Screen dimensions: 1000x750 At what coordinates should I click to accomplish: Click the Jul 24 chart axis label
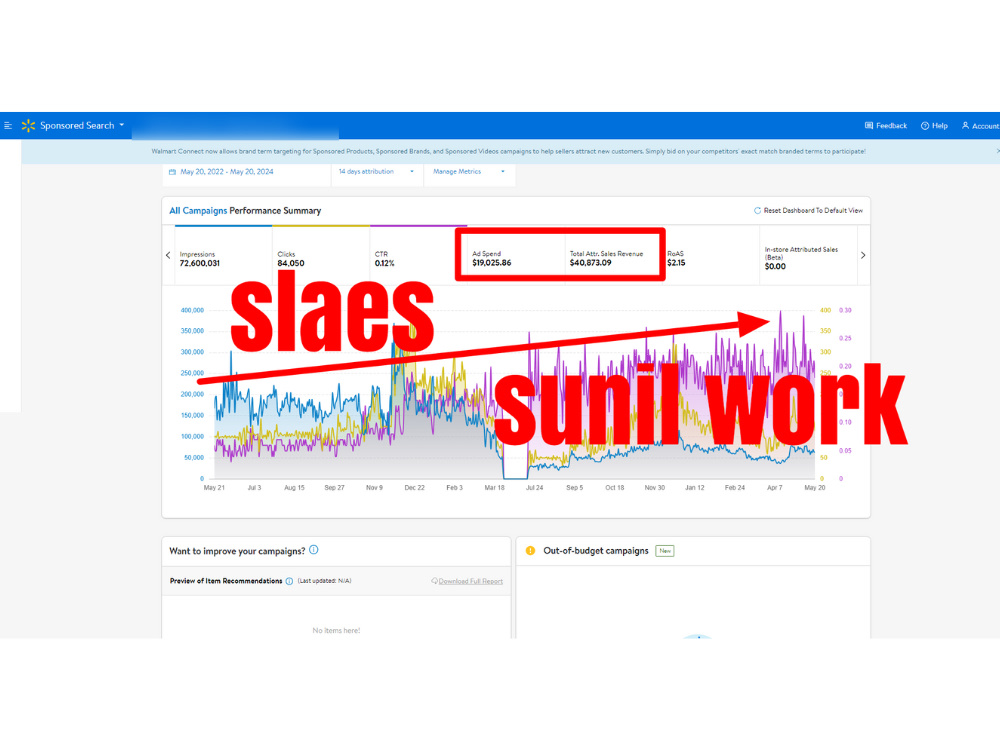click(x=534, y=487)
